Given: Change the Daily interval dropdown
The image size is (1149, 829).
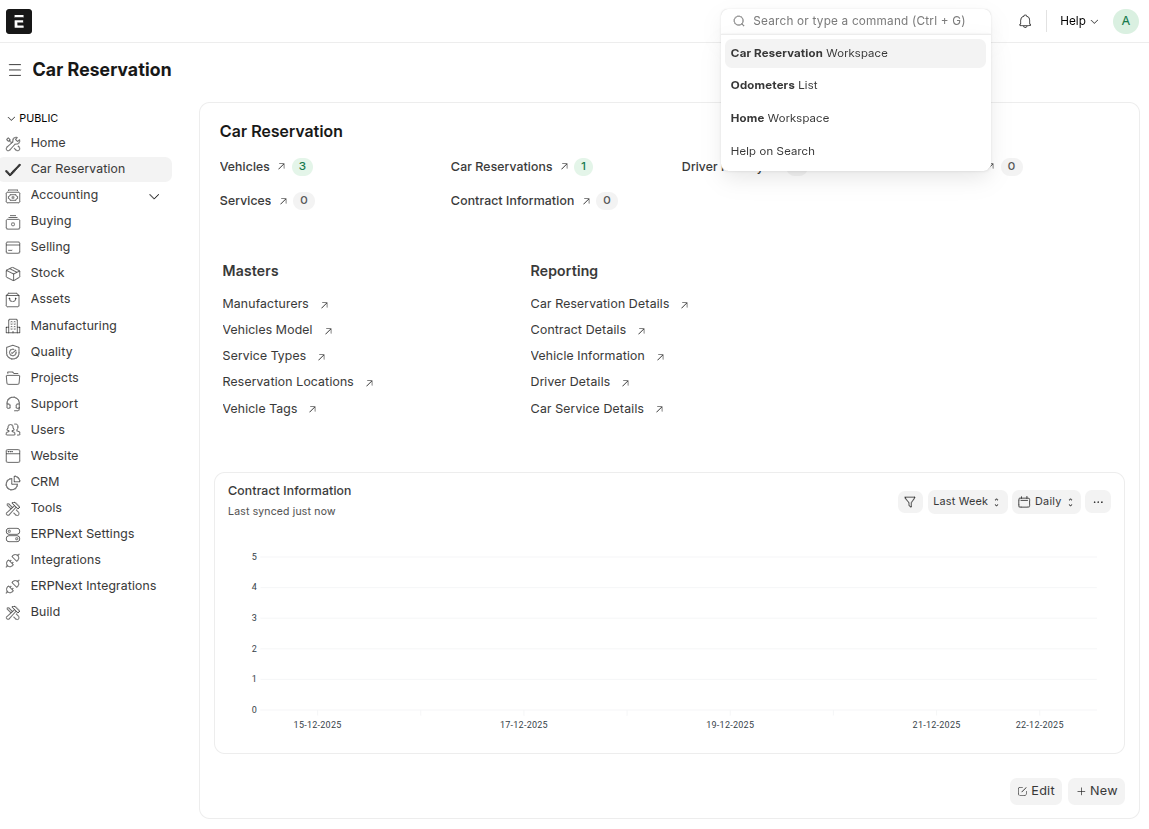Looking at the screenshot, I should 1046,502.
